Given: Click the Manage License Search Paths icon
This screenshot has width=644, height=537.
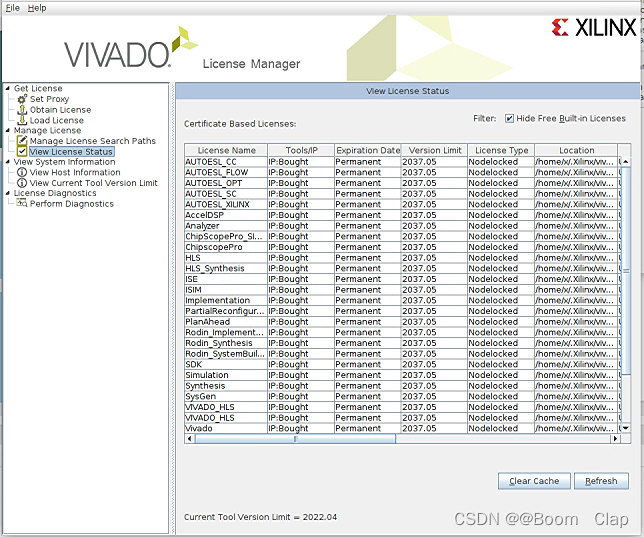Looking at the screenshot, I should pyautogui.click(x=22, y=141).
